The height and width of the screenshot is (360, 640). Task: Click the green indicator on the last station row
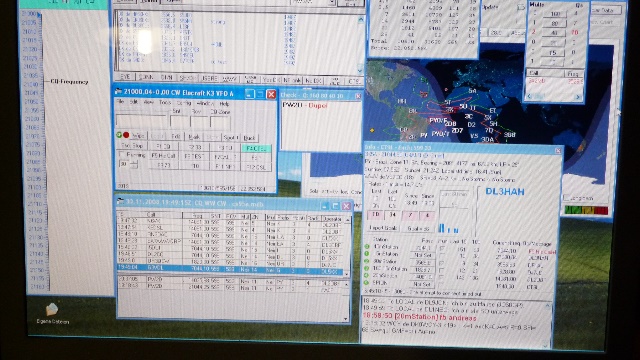[x=367, y=282]
